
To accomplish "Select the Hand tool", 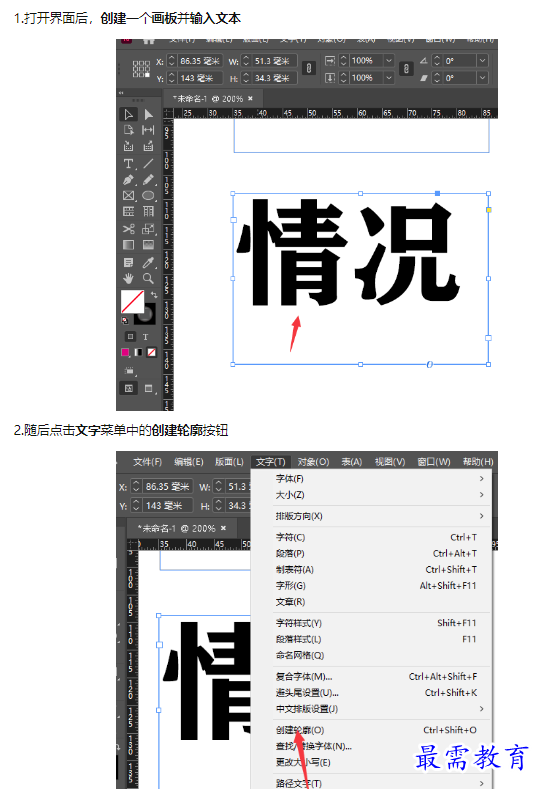I will pyautogui.click(x=128, y=278).
